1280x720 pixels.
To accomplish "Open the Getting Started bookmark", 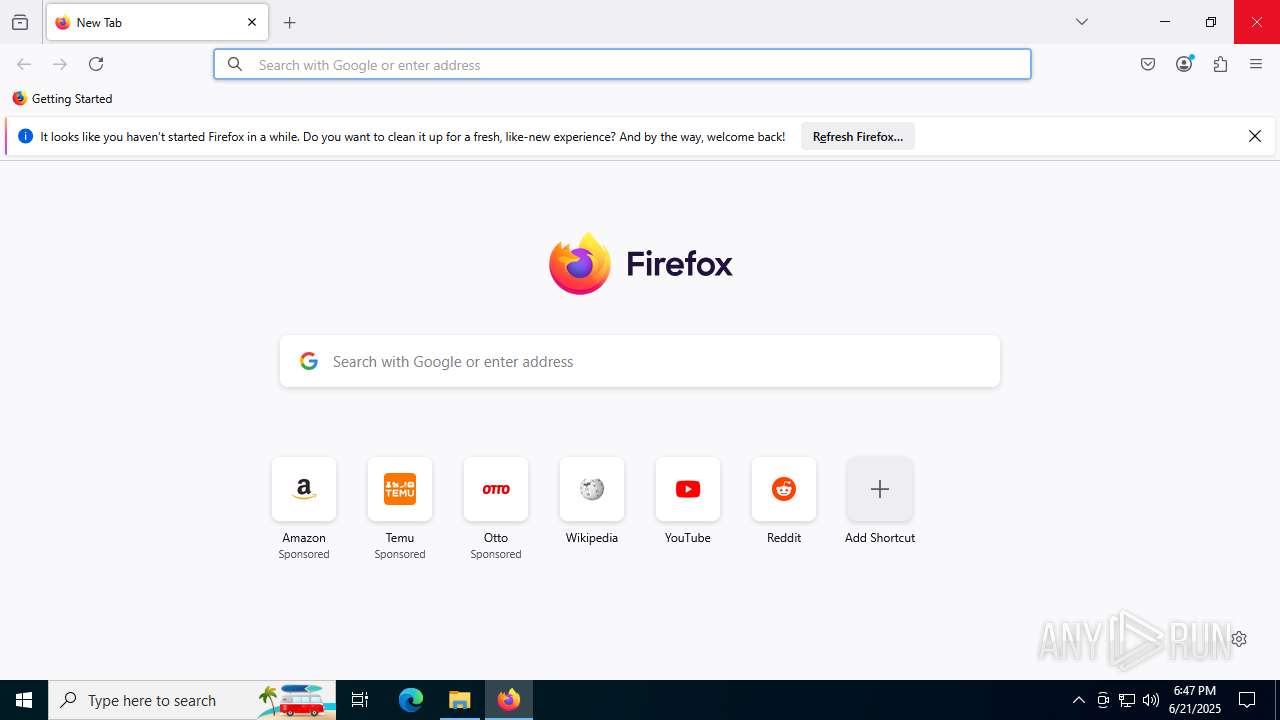I will (62, 99).
